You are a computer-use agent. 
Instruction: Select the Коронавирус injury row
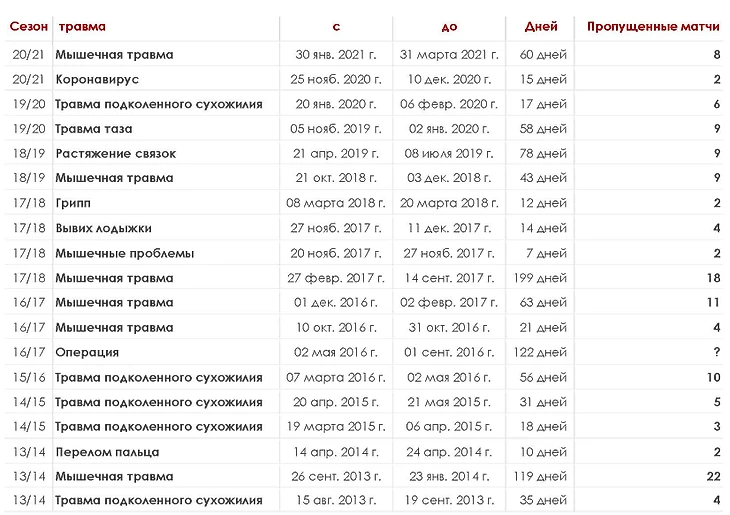364,79
